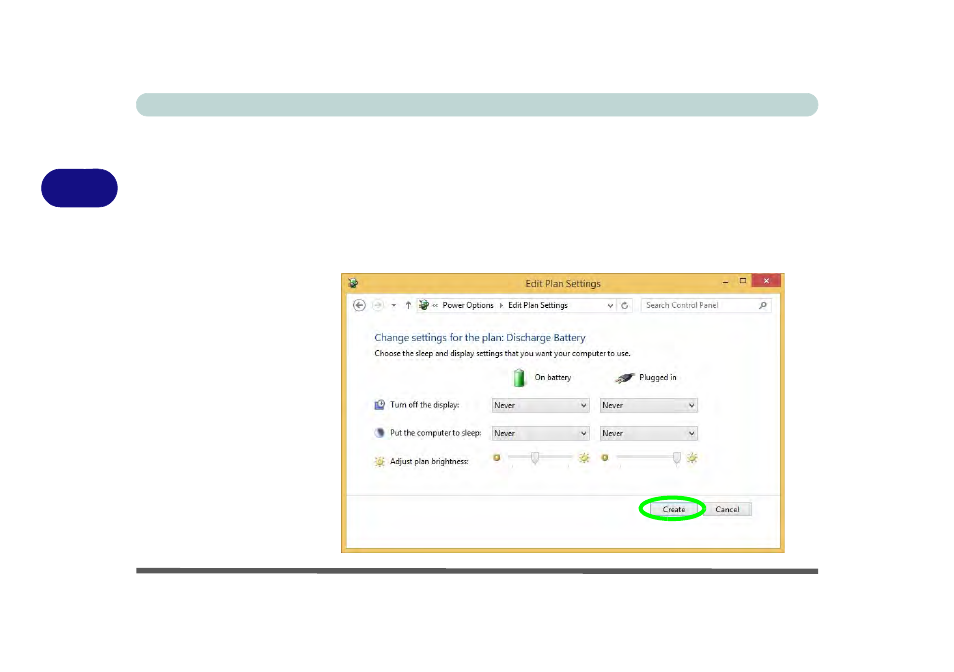The image size is (954, 672).
Task: Close the Edit Plan Settings window
Action: tap(766, 280)
